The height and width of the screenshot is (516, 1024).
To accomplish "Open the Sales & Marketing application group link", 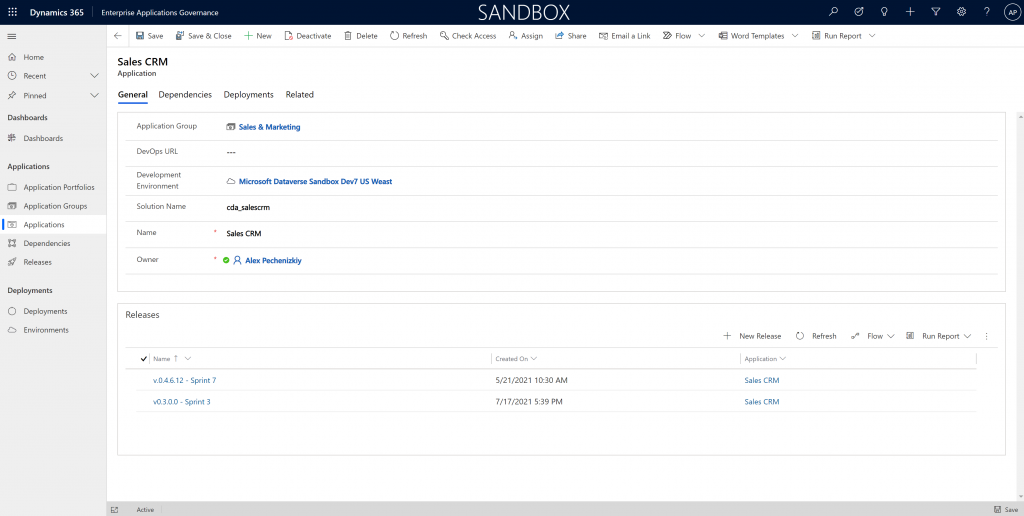I will click(x=269, y=127).
